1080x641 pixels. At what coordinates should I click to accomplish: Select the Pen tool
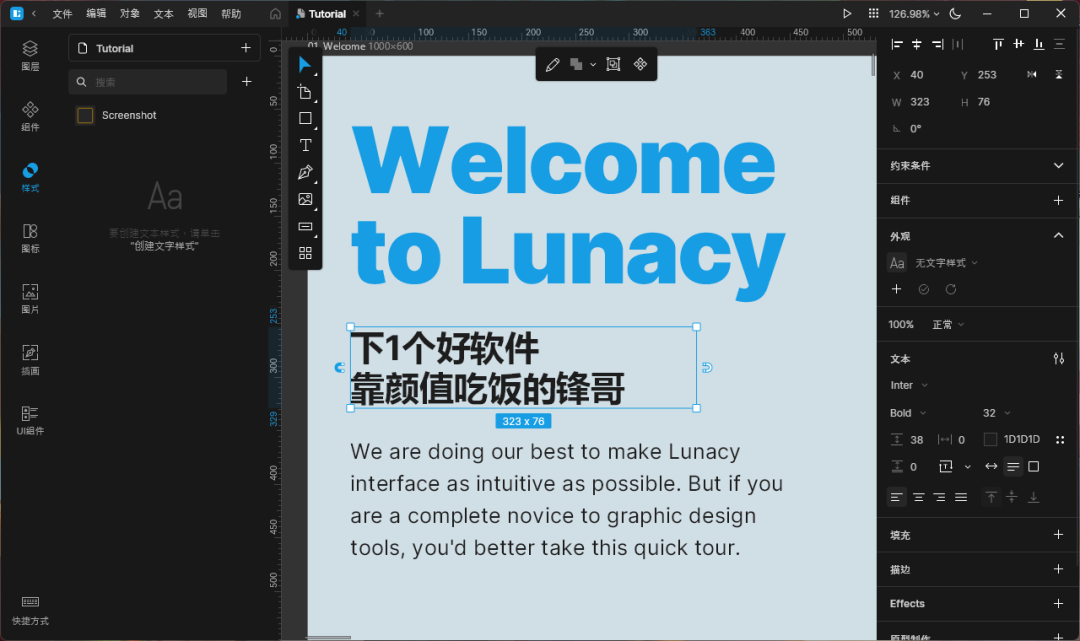coord(305,172)
